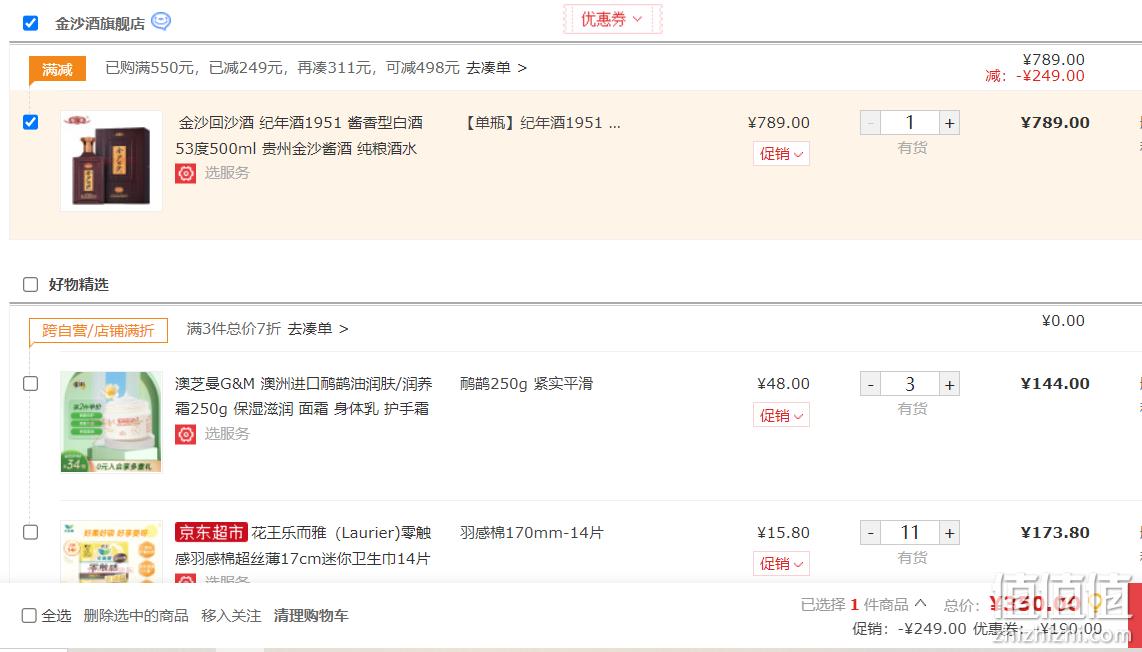Click 去凑单 for 满3件总价7折 offer
This screenshot has width=1142, height=652.
(318, 329)
